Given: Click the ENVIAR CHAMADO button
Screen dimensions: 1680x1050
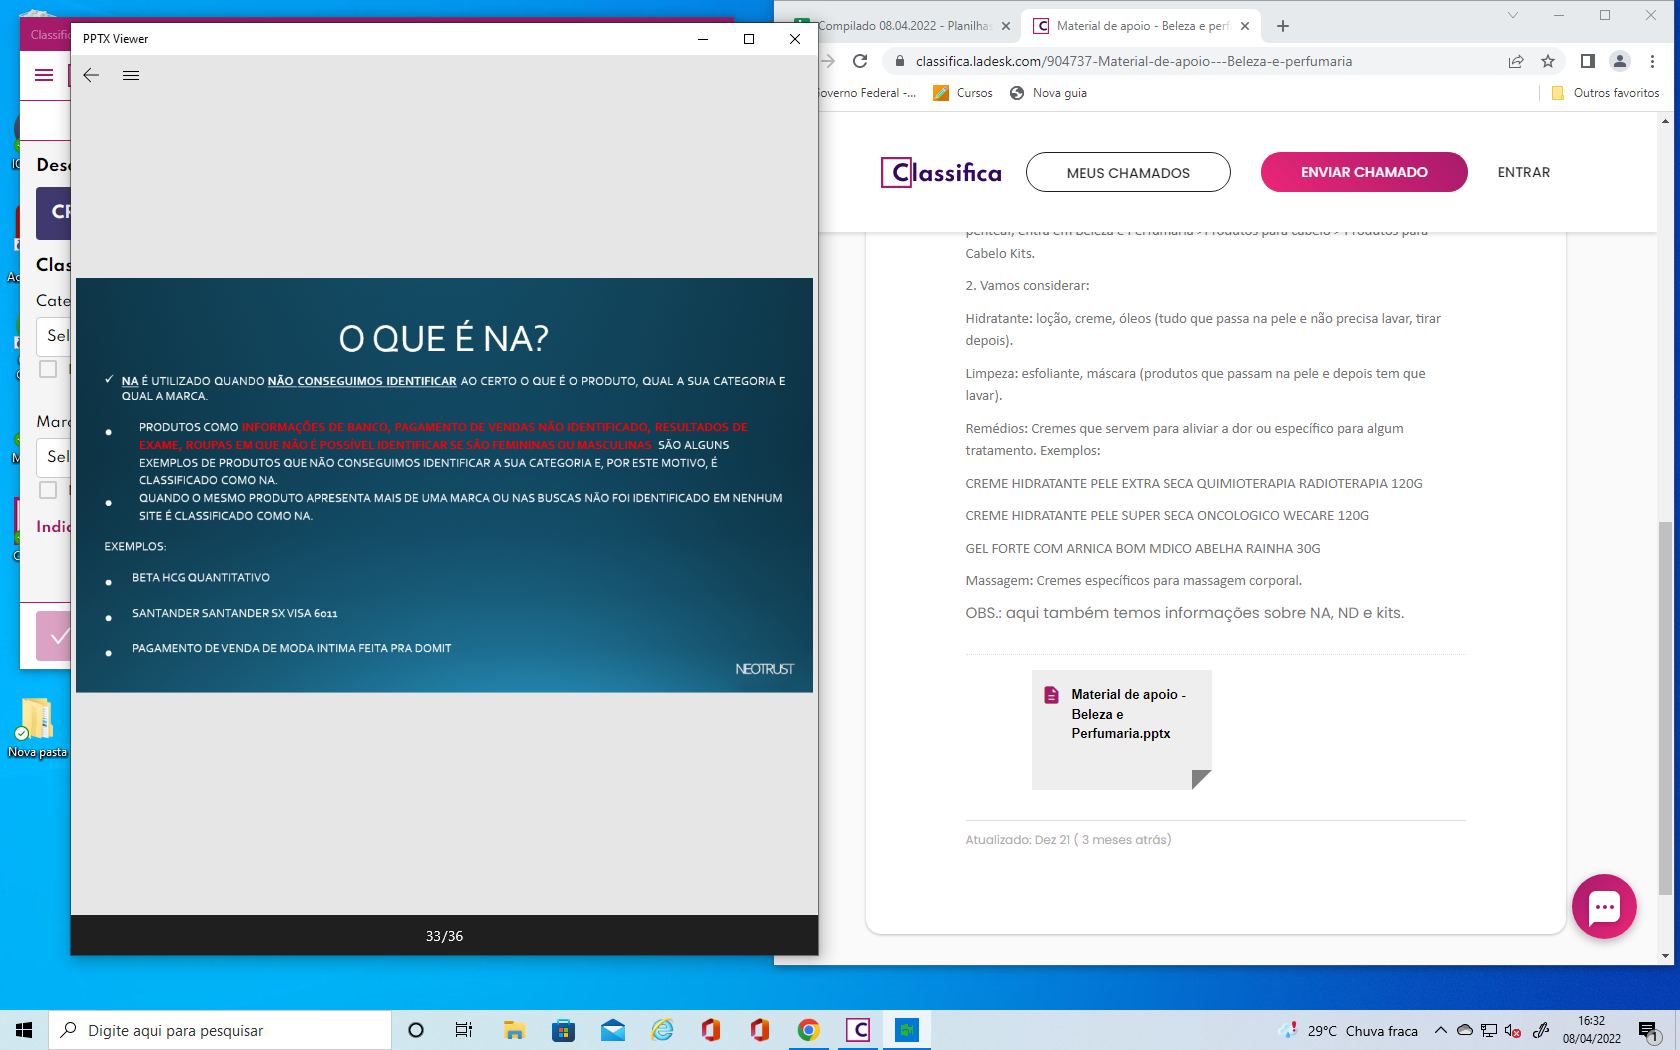Looking at the screenshot, I should pyautogui.click(x=1363, y=172).
